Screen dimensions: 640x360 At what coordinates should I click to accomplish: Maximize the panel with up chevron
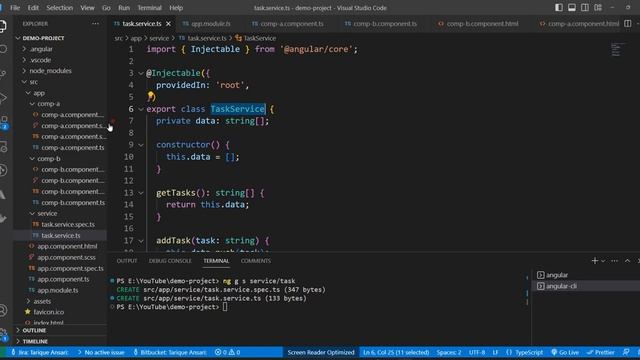628,261
